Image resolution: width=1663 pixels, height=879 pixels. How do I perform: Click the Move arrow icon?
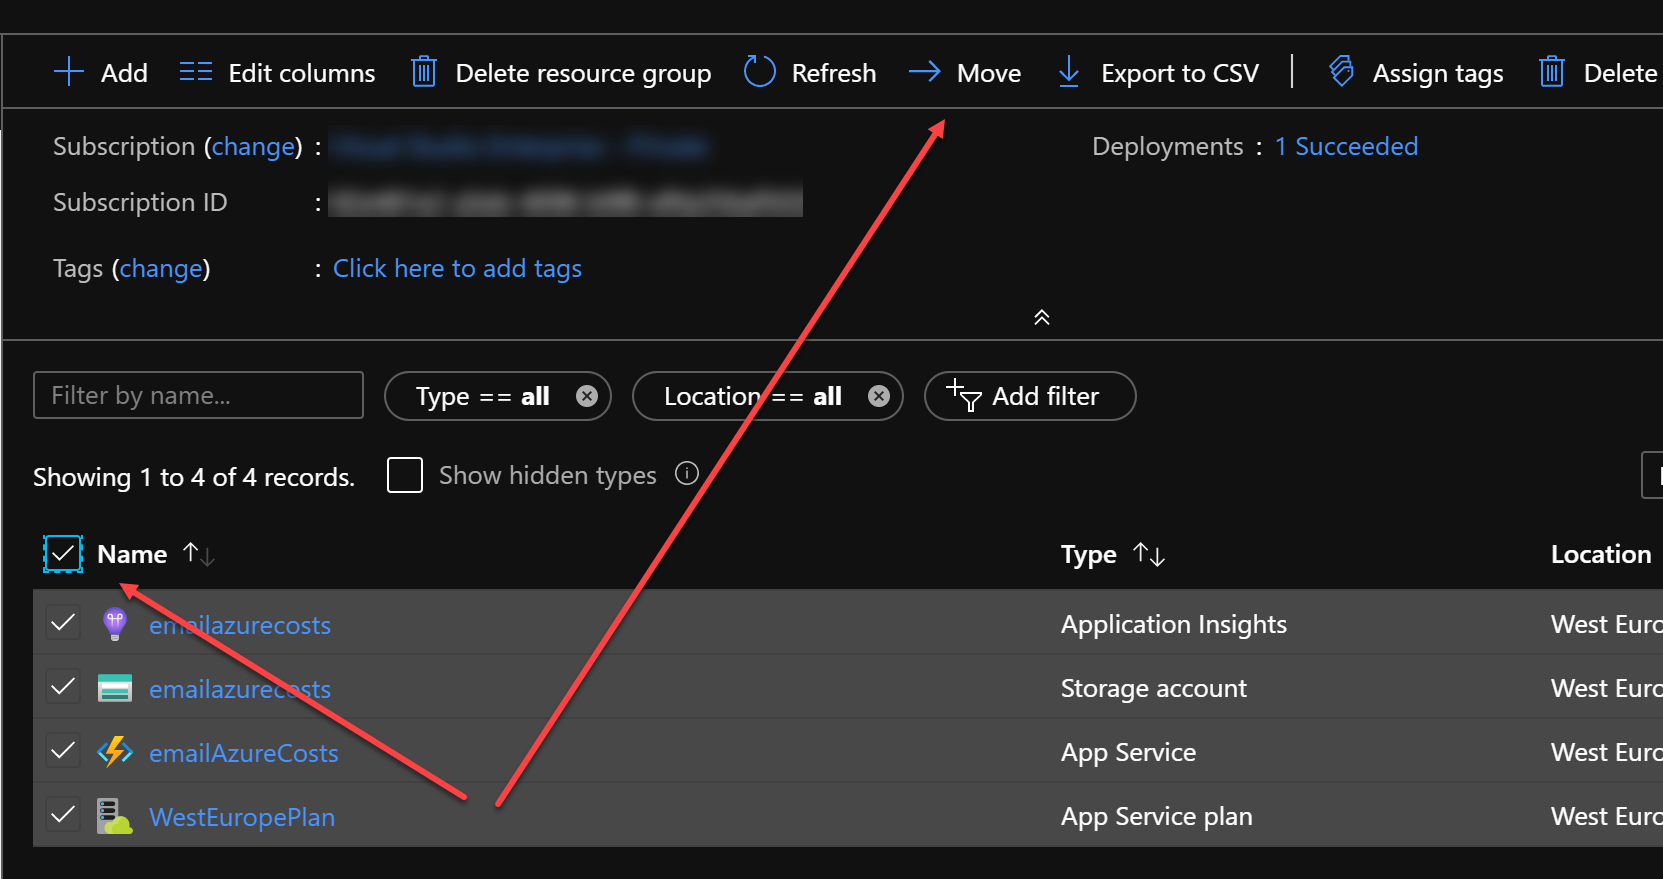click(925, 72)
